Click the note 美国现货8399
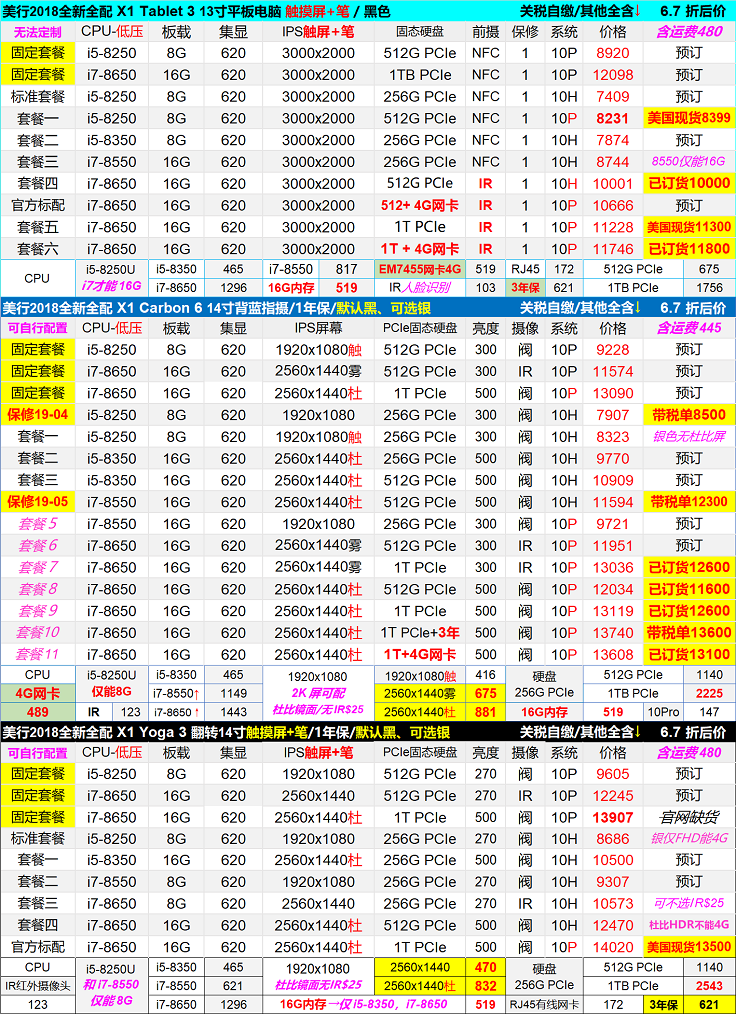The height and width of the screenshot is (1014, 736). 689,118
